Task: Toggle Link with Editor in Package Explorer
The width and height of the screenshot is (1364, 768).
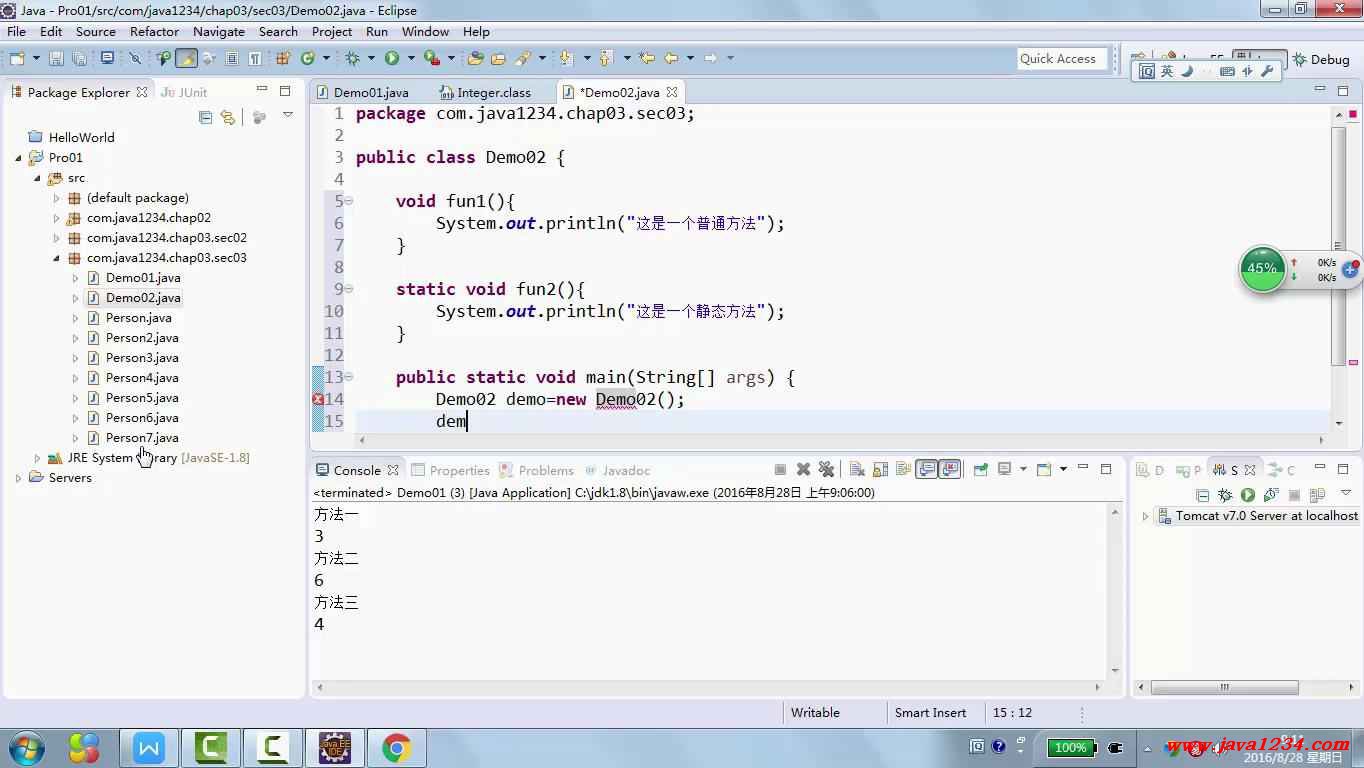Action: (x=228, y=117)
